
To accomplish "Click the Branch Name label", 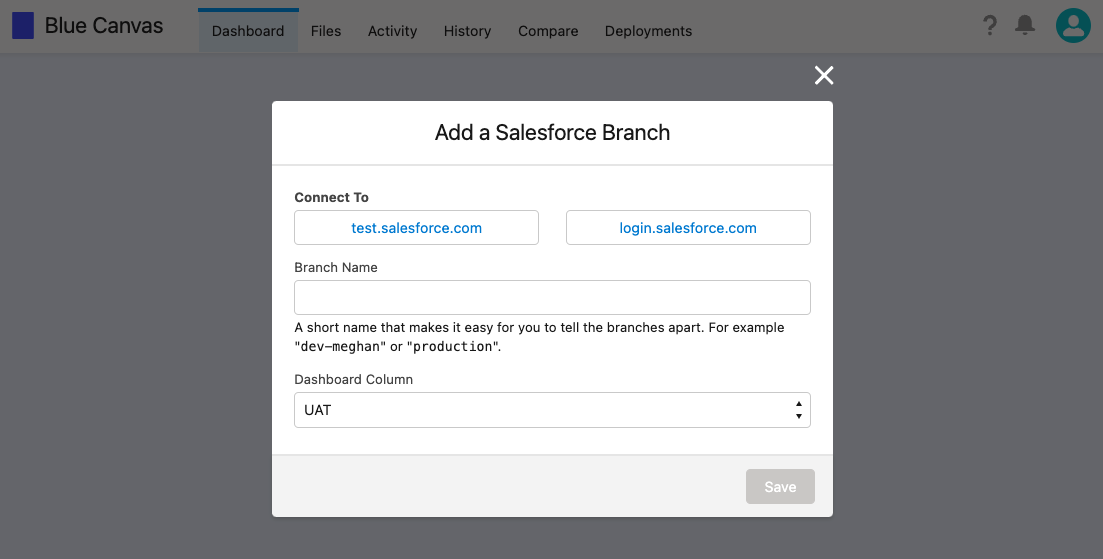I will 336,267.
